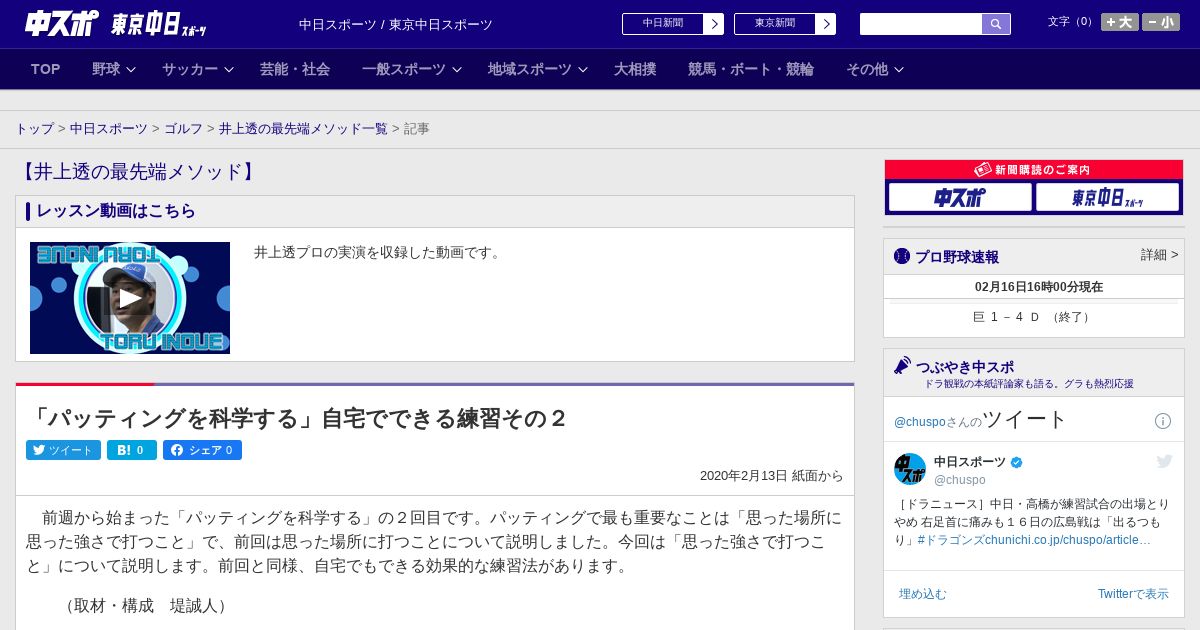Open the chuspo profile avatar
Viewport: 1200px width, 630px height.
point(910,469)
